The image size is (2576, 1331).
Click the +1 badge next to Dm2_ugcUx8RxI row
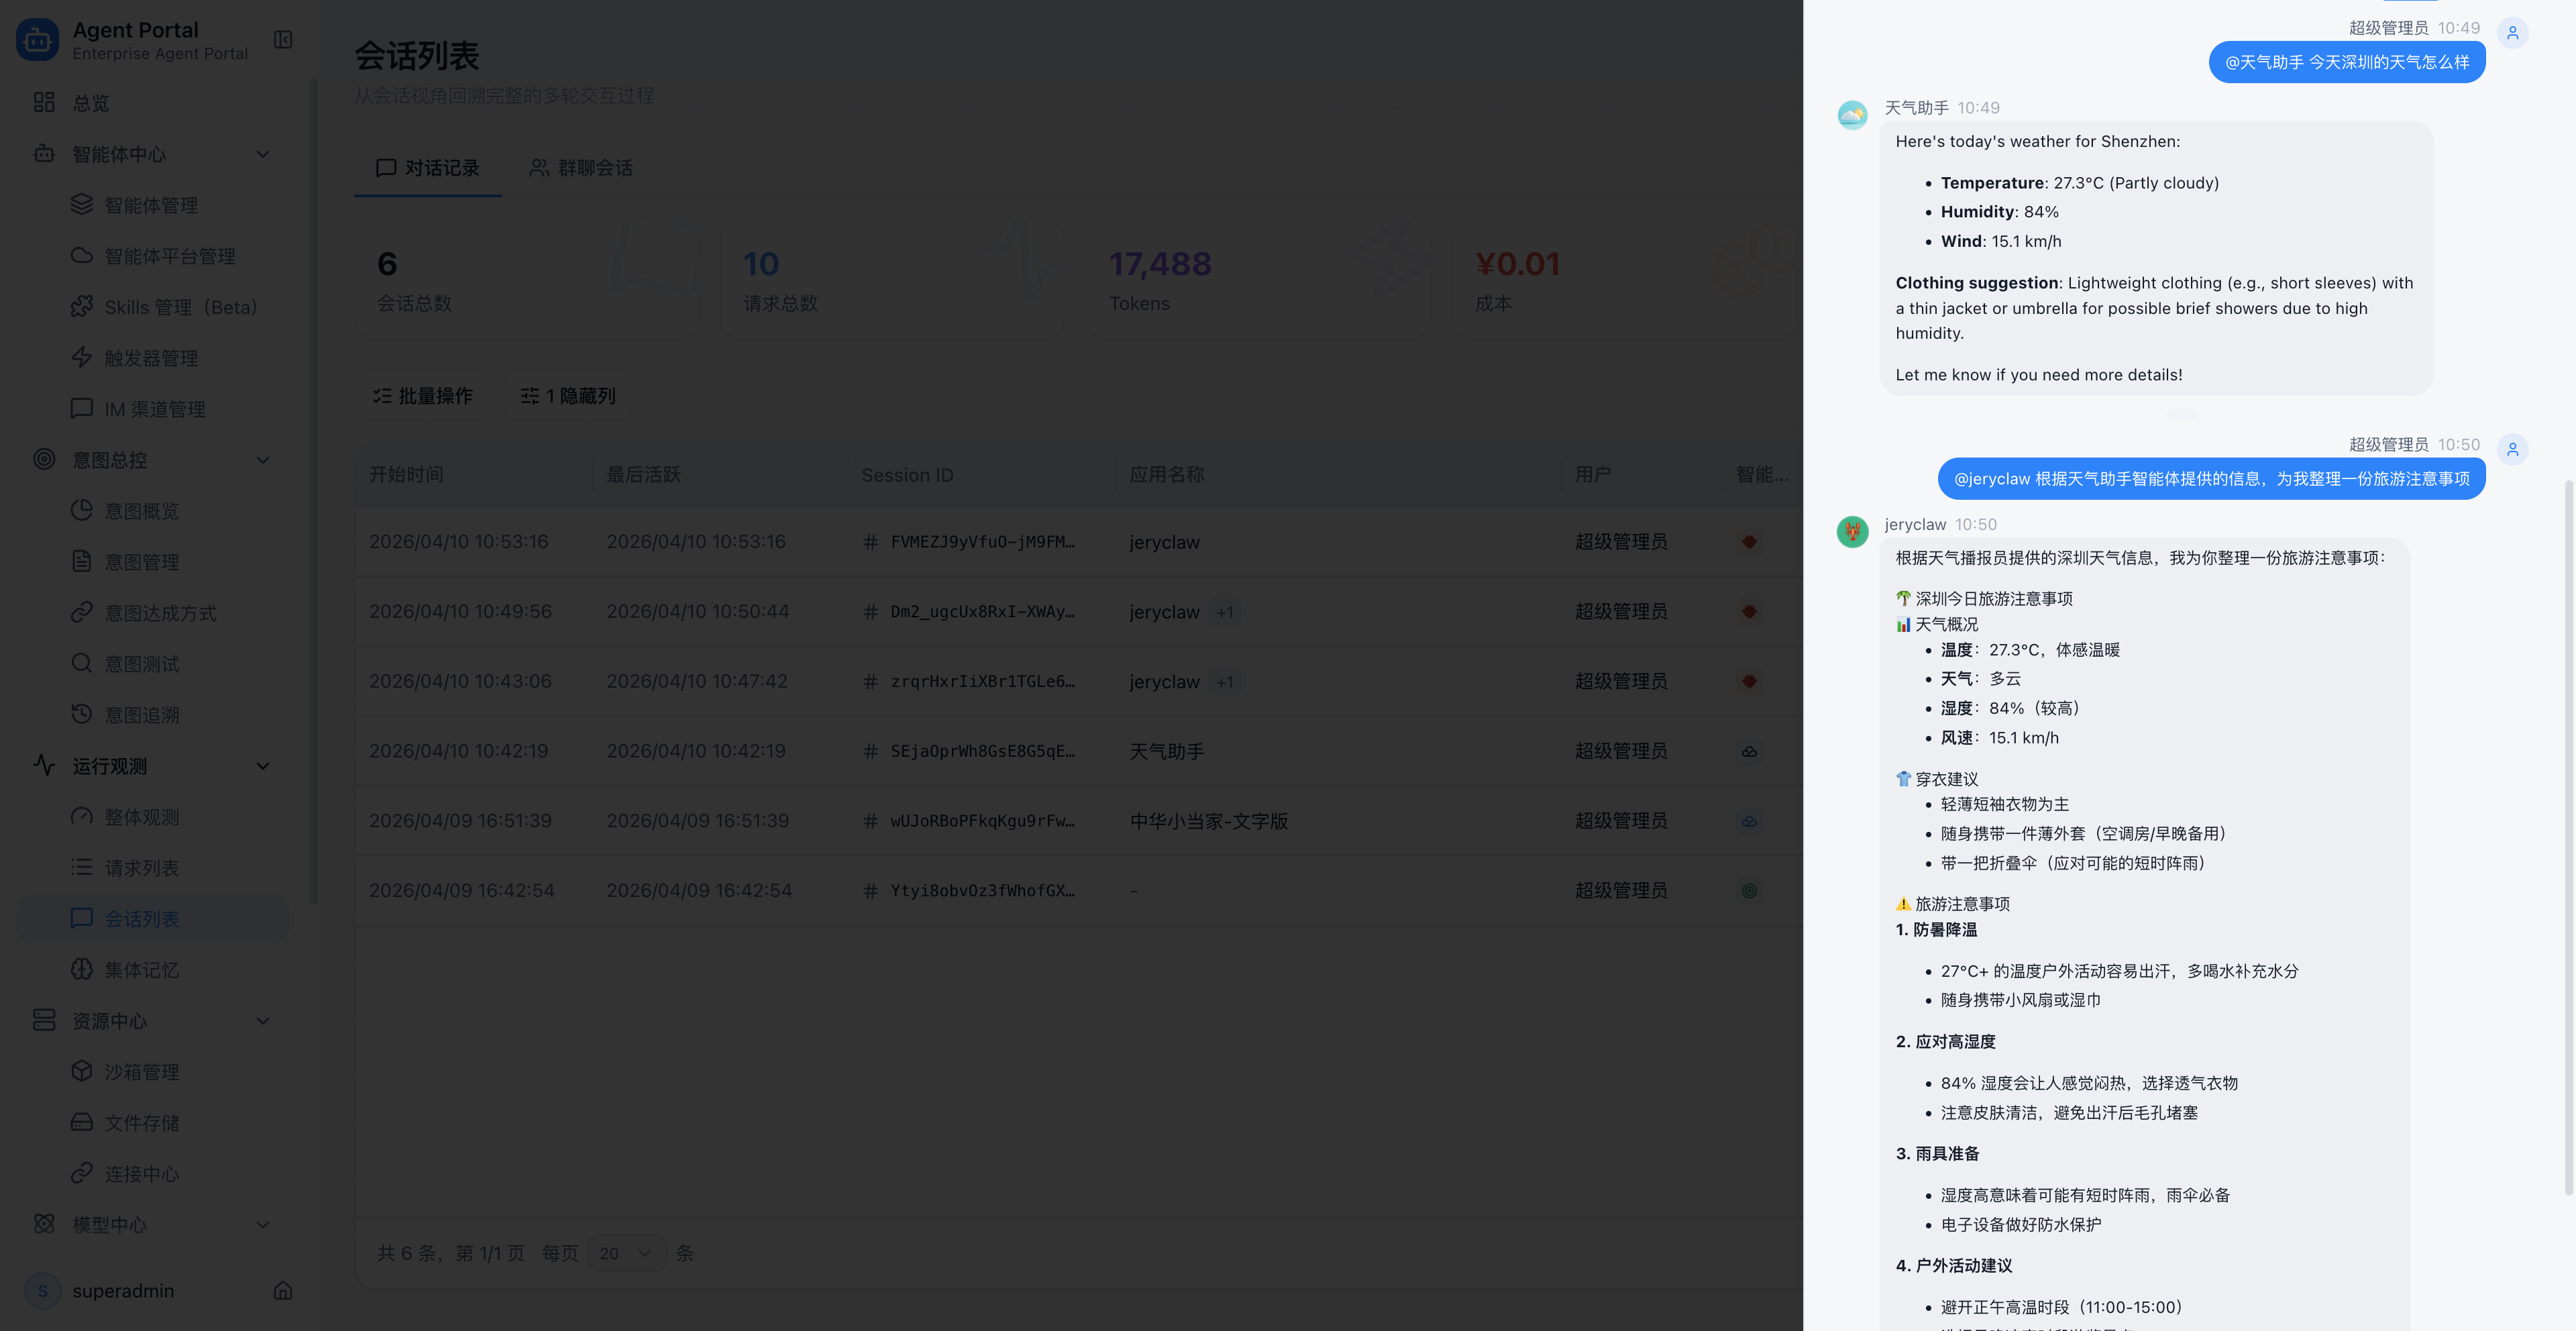coord(1225,612)
